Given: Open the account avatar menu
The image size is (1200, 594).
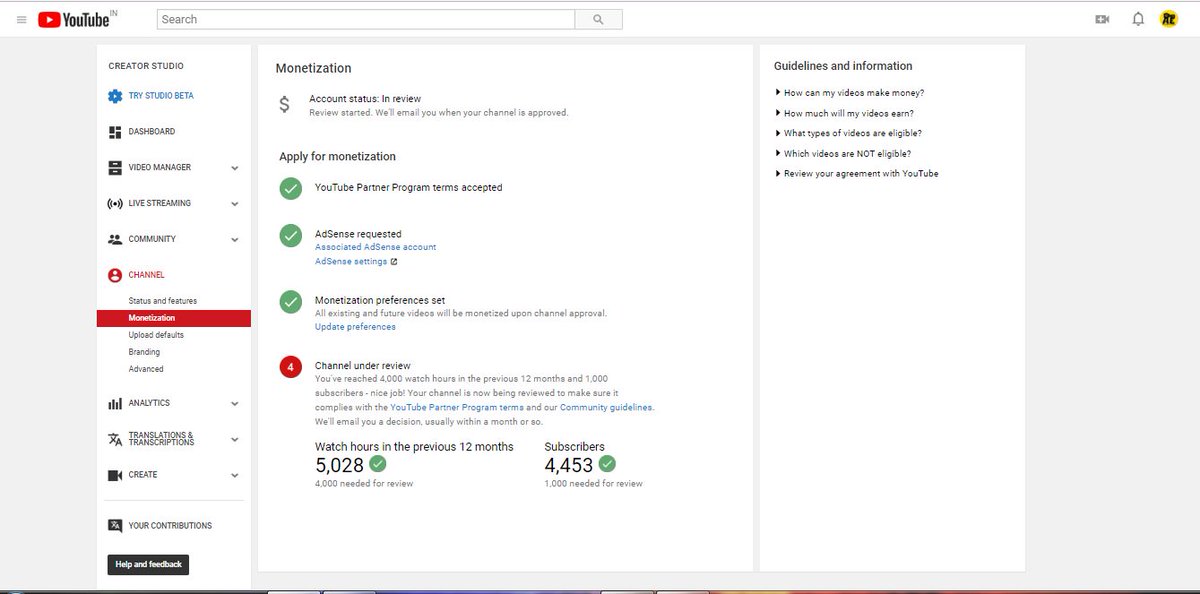Looking at the screenshot, I should pos(1169,18).
